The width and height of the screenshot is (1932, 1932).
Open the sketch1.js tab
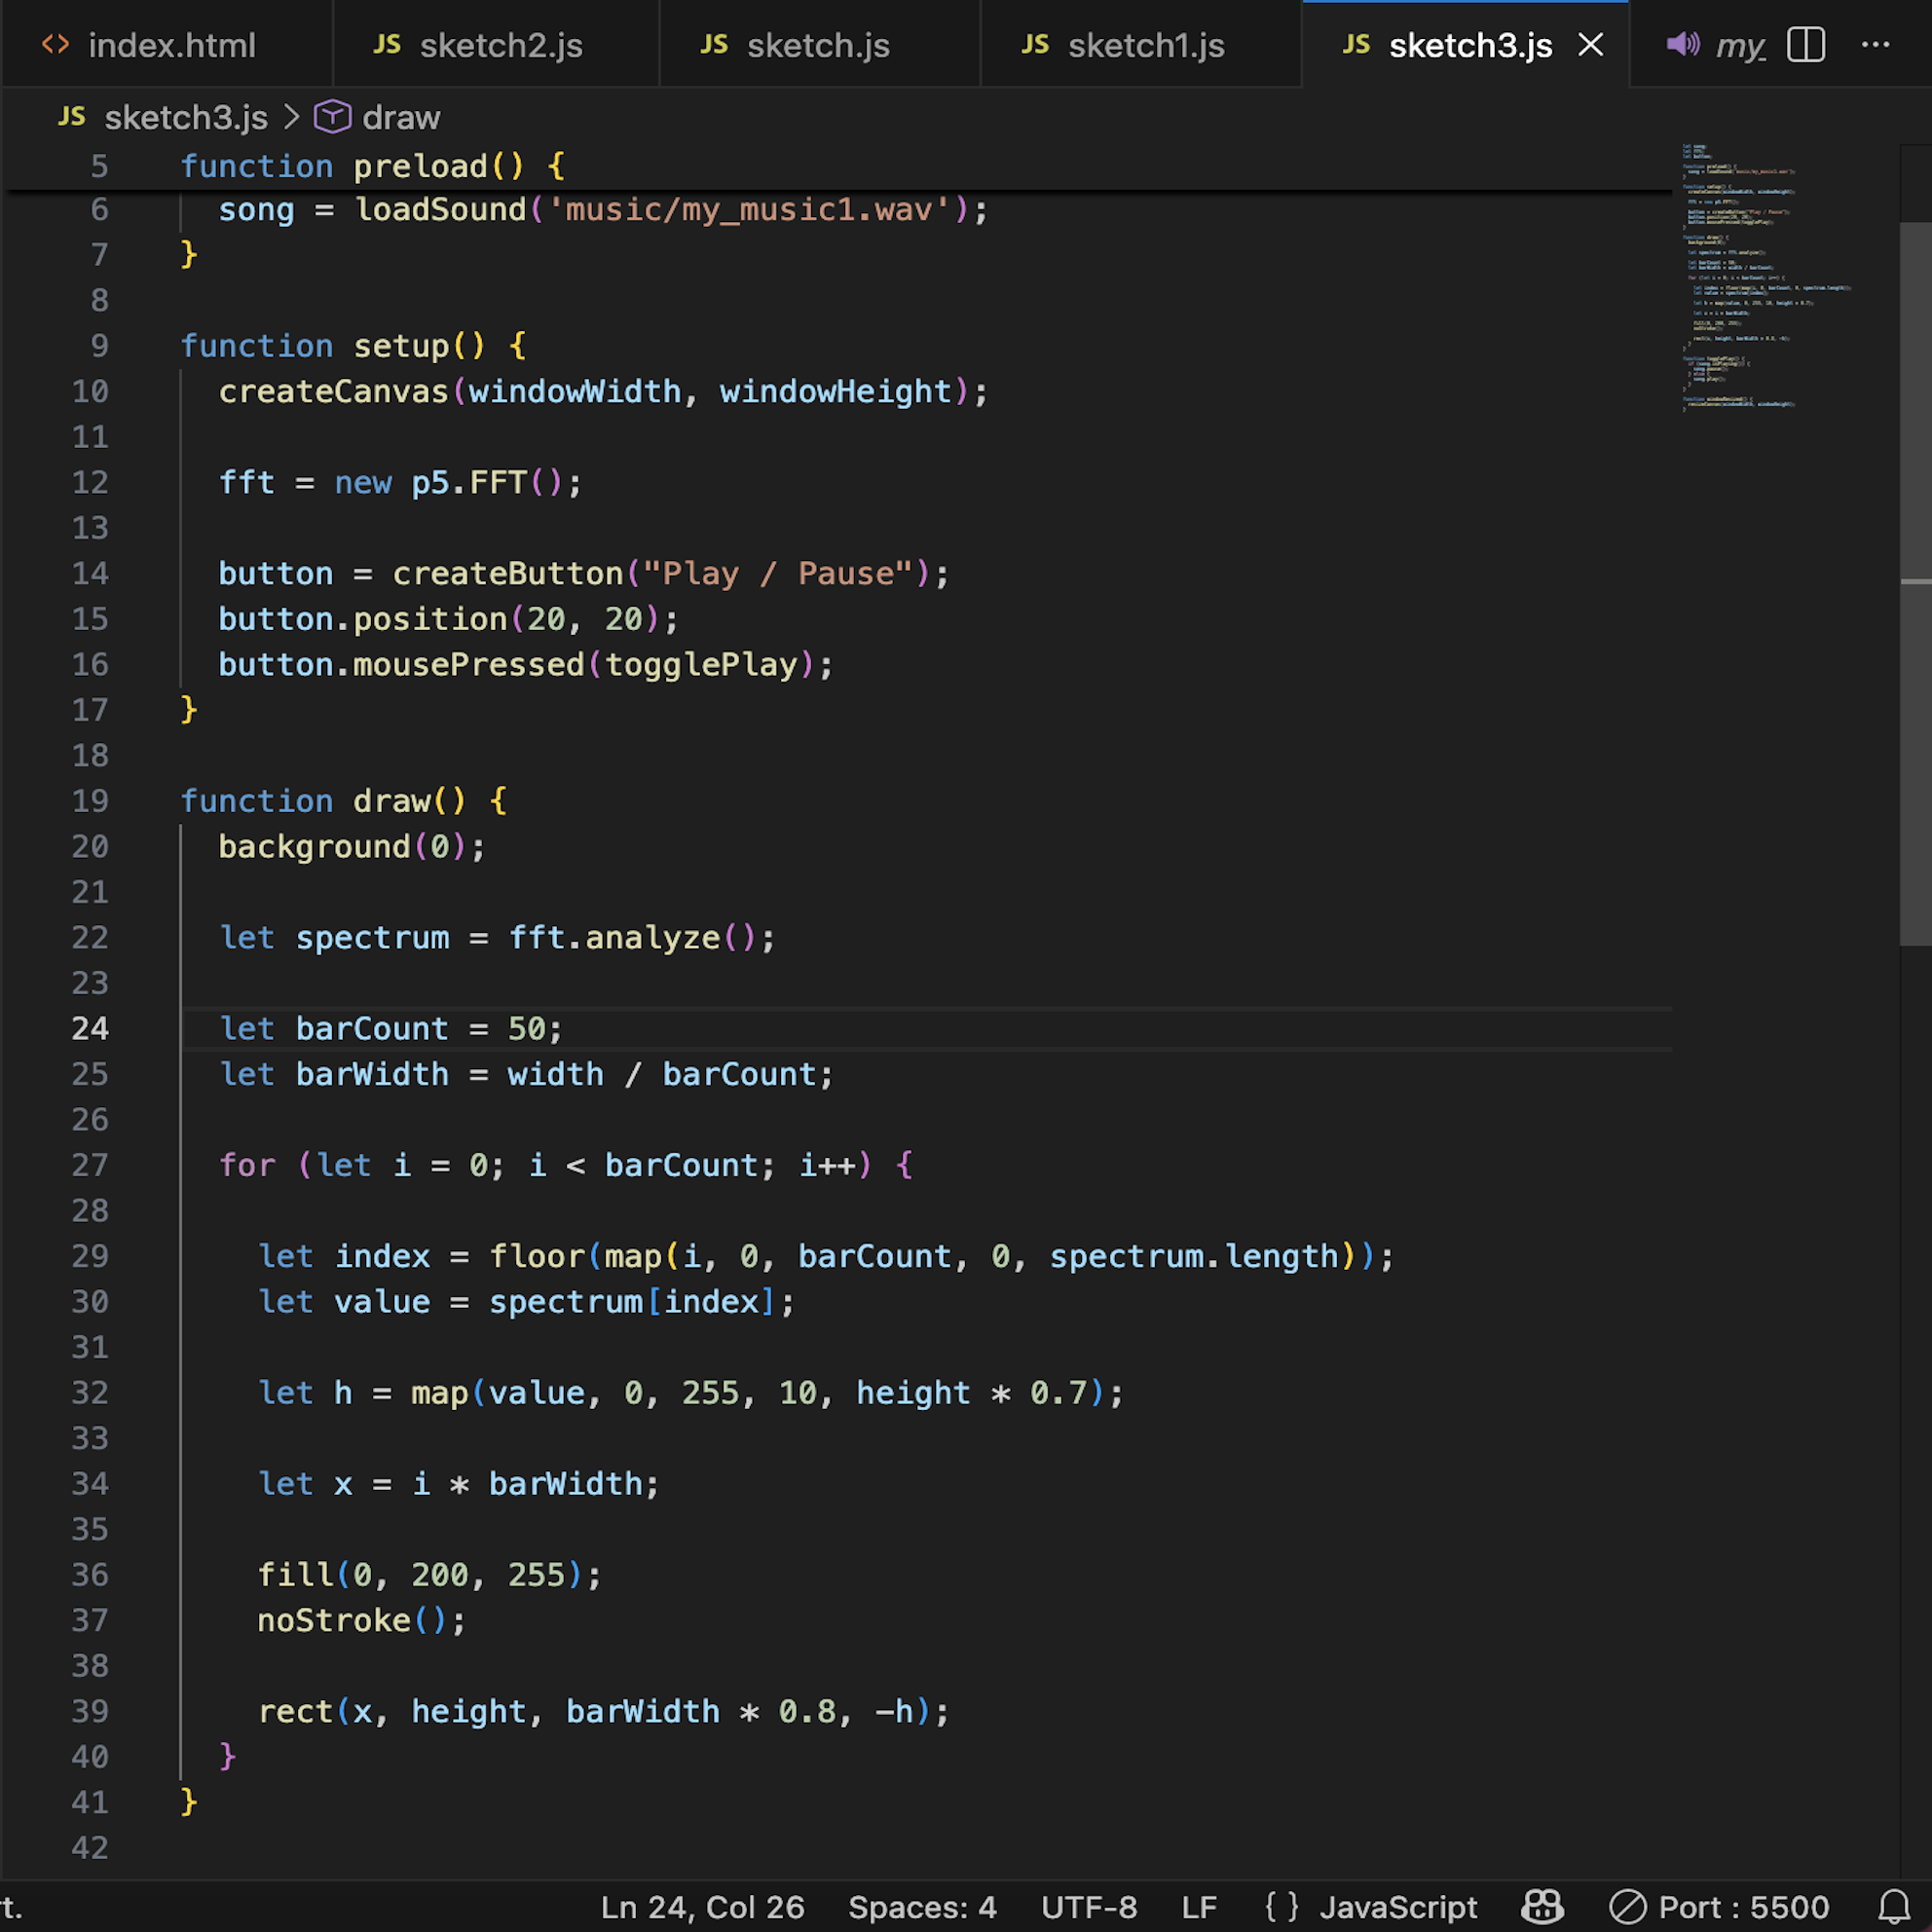(x=1141, y=45)
